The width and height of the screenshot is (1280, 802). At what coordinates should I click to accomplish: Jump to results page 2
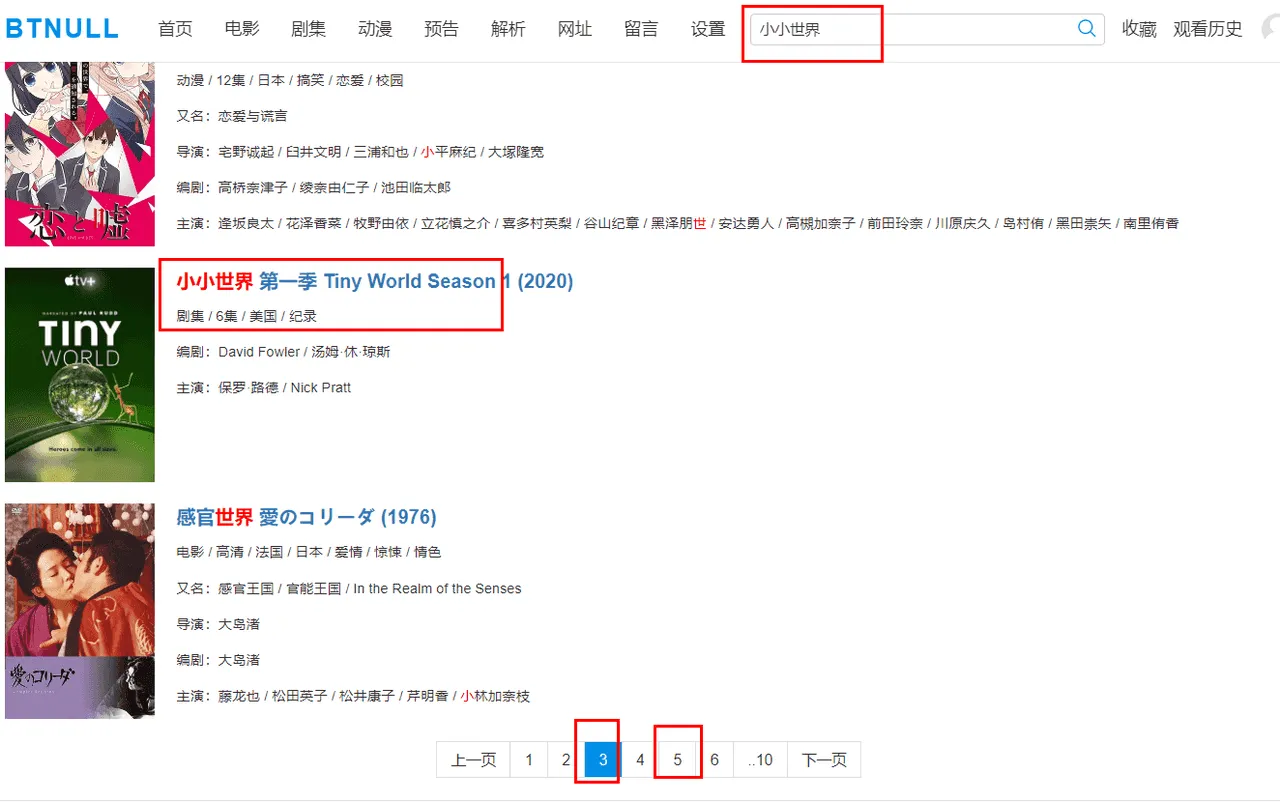click(x=566, y=760)
